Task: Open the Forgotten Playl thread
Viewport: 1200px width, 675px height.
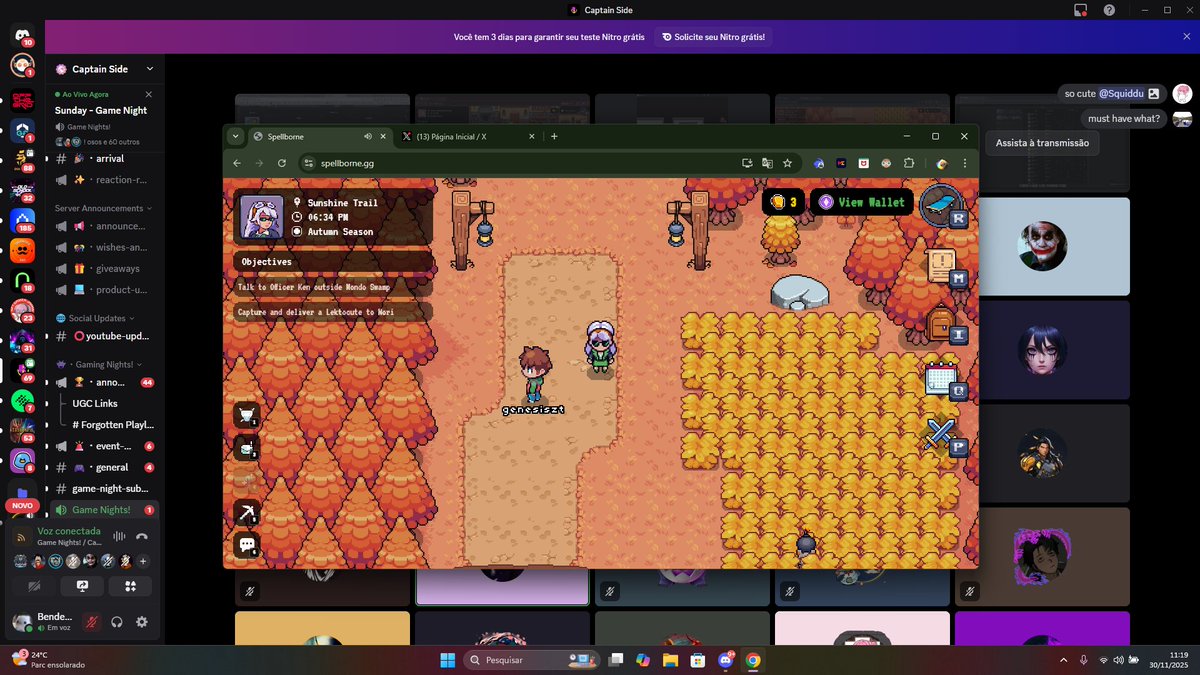Action: pyautogui.click(x=112, y=425)
